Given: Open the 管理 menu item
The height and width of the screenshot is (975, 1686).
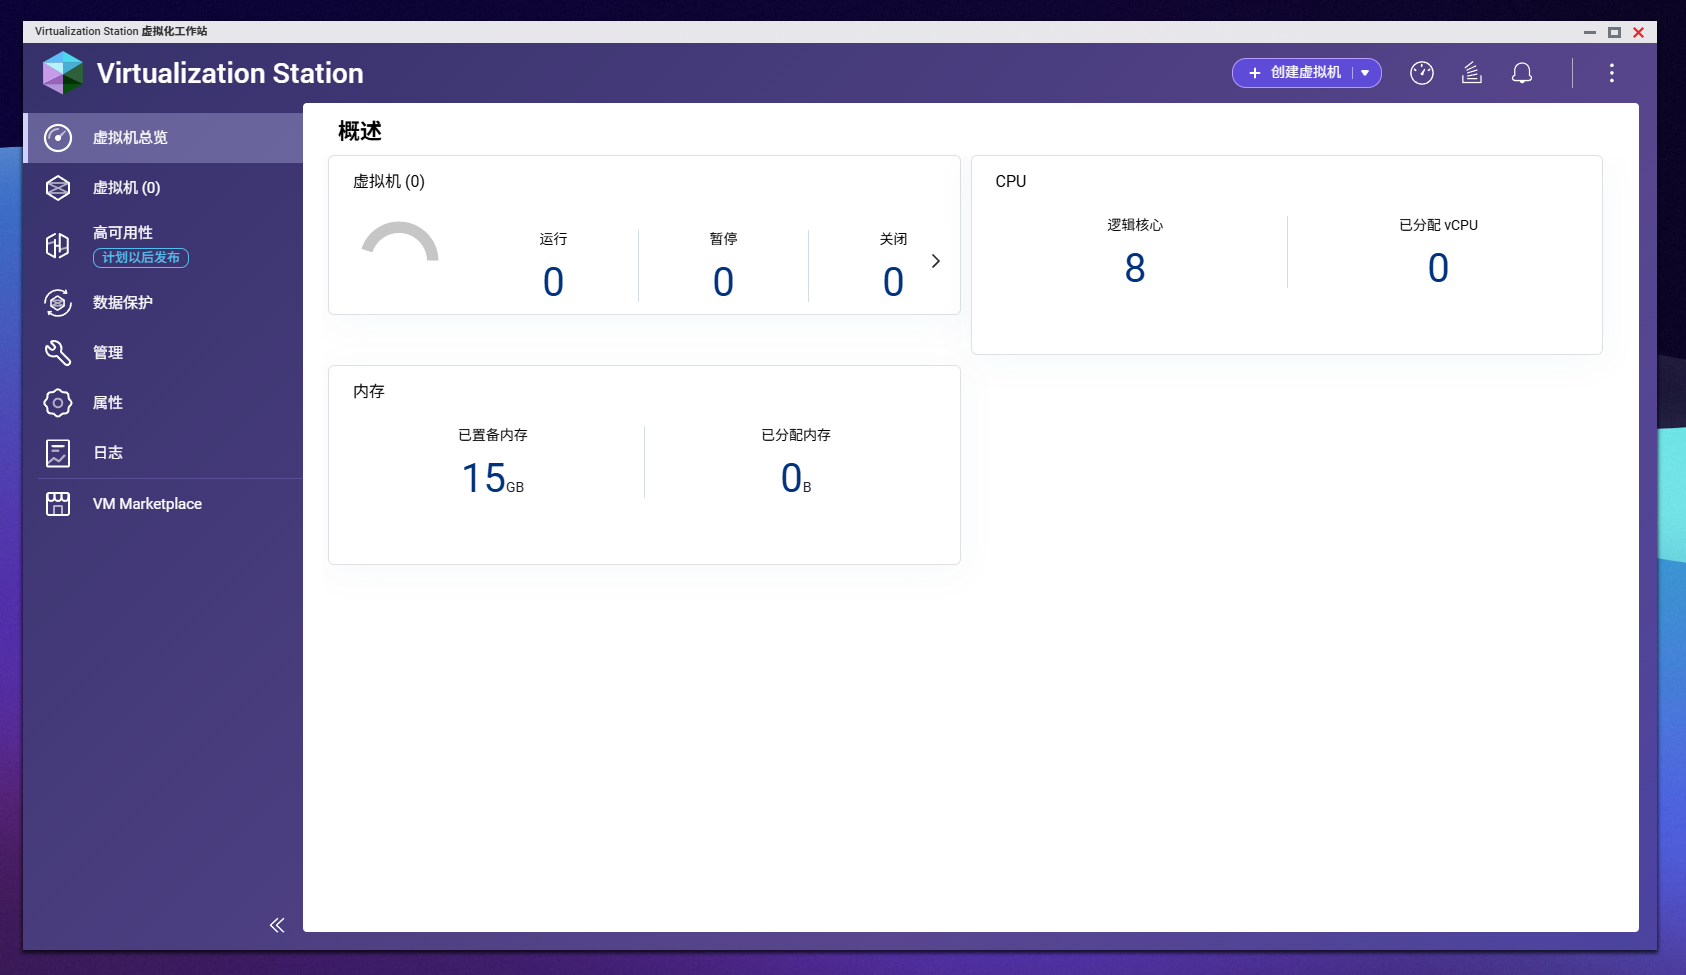Looking at the screenshot, I should [x=163, y=352].
